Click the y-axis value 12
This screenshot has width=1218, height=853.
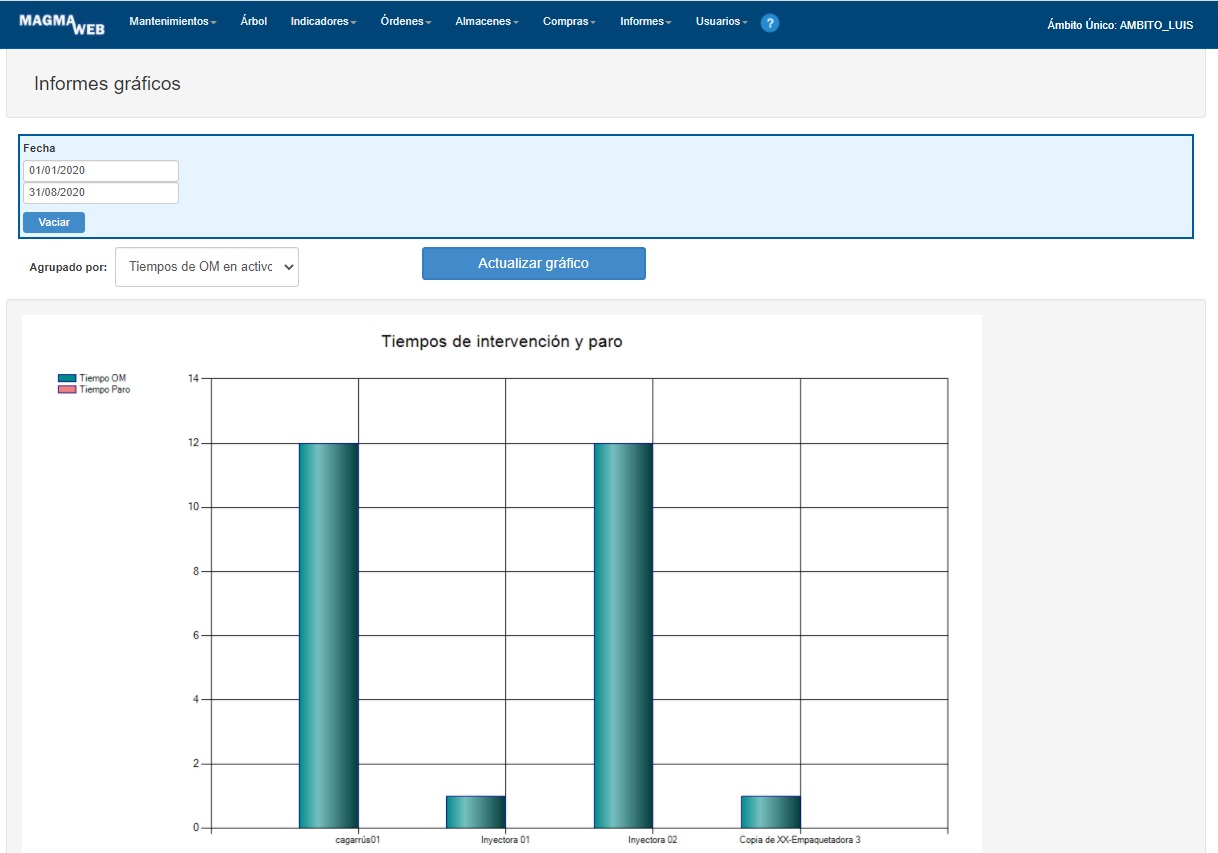point(194,442)
